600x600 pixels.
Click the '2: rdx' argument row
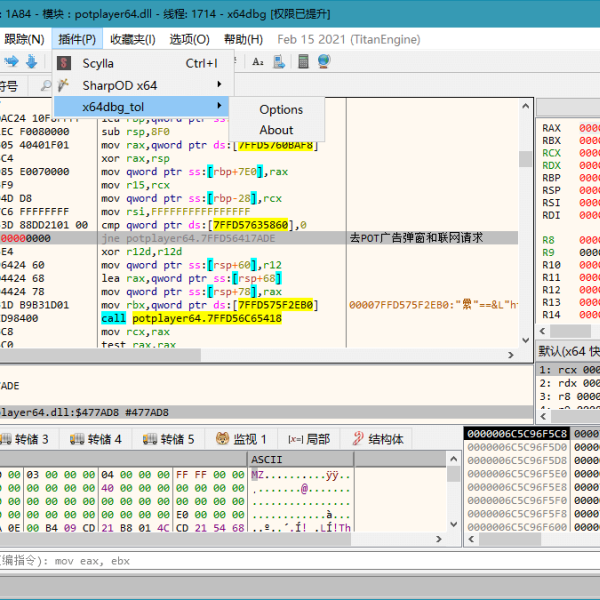(x=569, y=383)
